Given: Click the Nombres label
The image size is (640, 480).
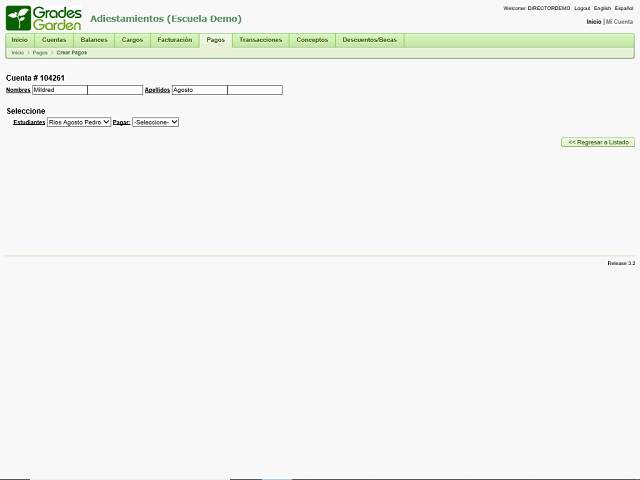Looking at the screenshot, I should (18, 90).
